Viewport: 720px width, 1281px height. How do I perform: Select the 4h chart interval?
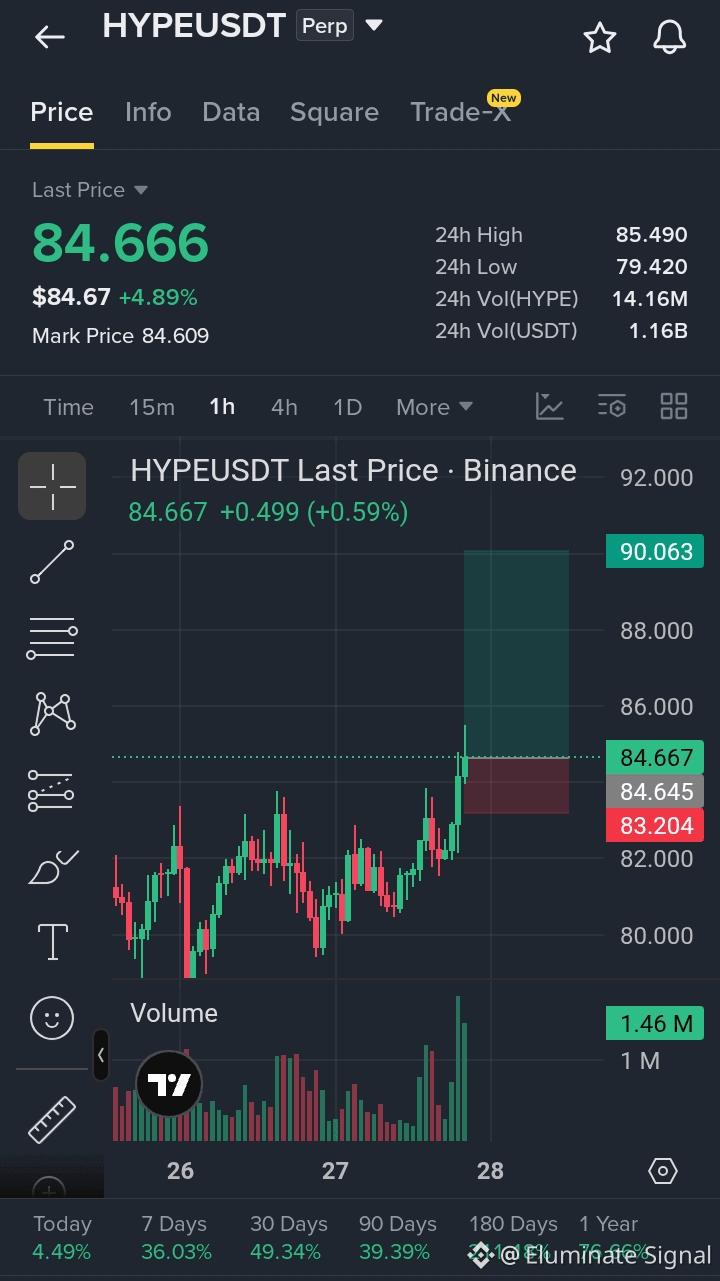[x=284, y=407]
